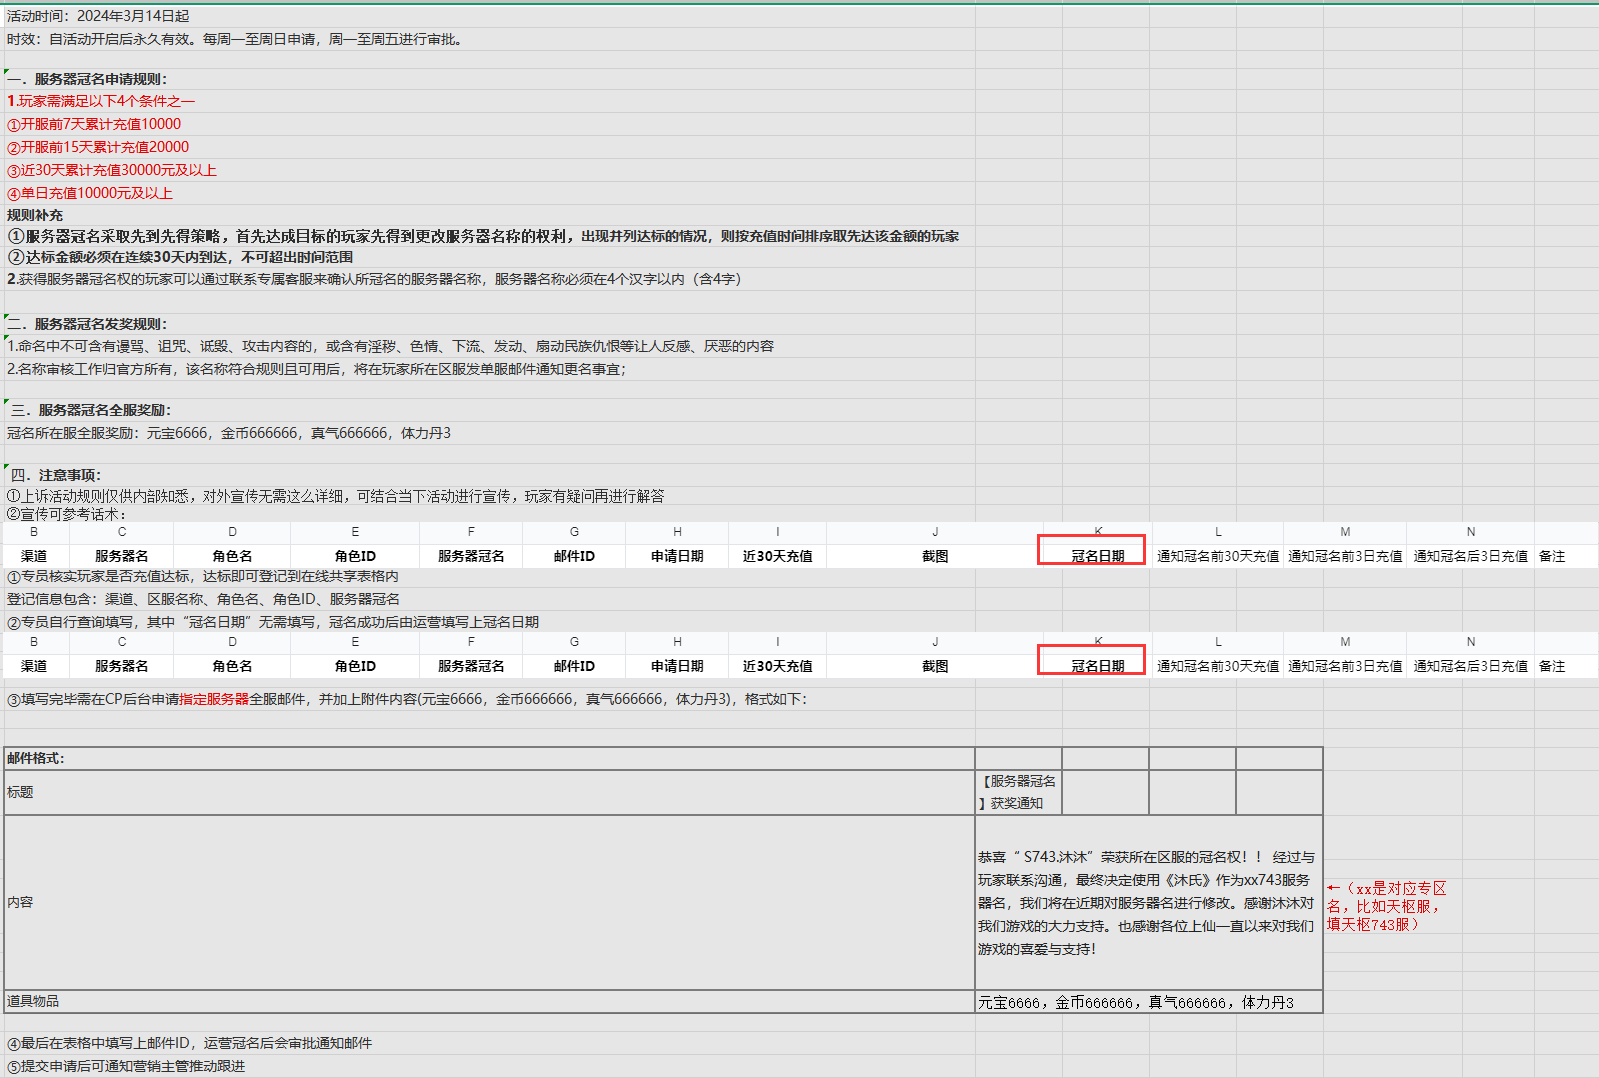Select the 活动时间 2024年3月14日起 cell
The width and height of the screenshot is (1599, 1078).
tap(98, 16)
